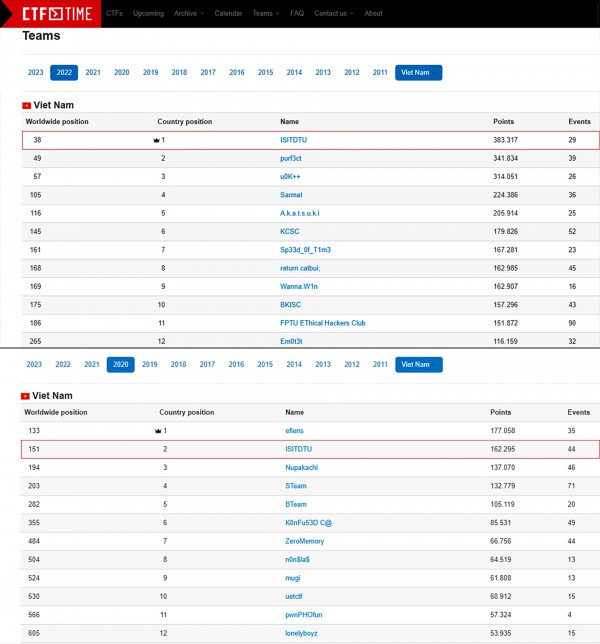The width and height of the screenshot is (600, 644).
Task: Visit the About page
Action: [373, 14]
